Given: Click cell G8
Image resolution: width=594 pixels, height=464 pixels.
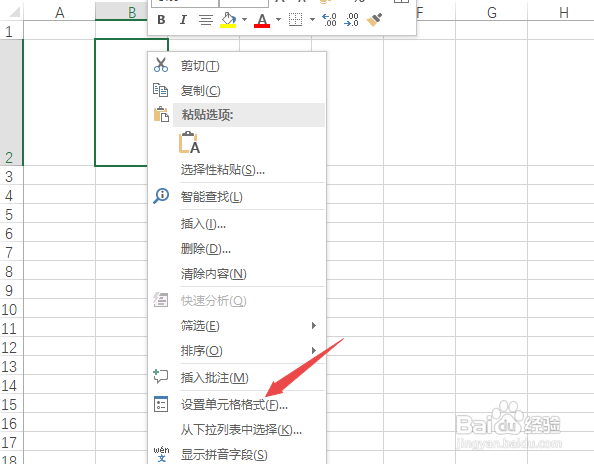Looking at the screenshot, I should (x=491, y=270).
